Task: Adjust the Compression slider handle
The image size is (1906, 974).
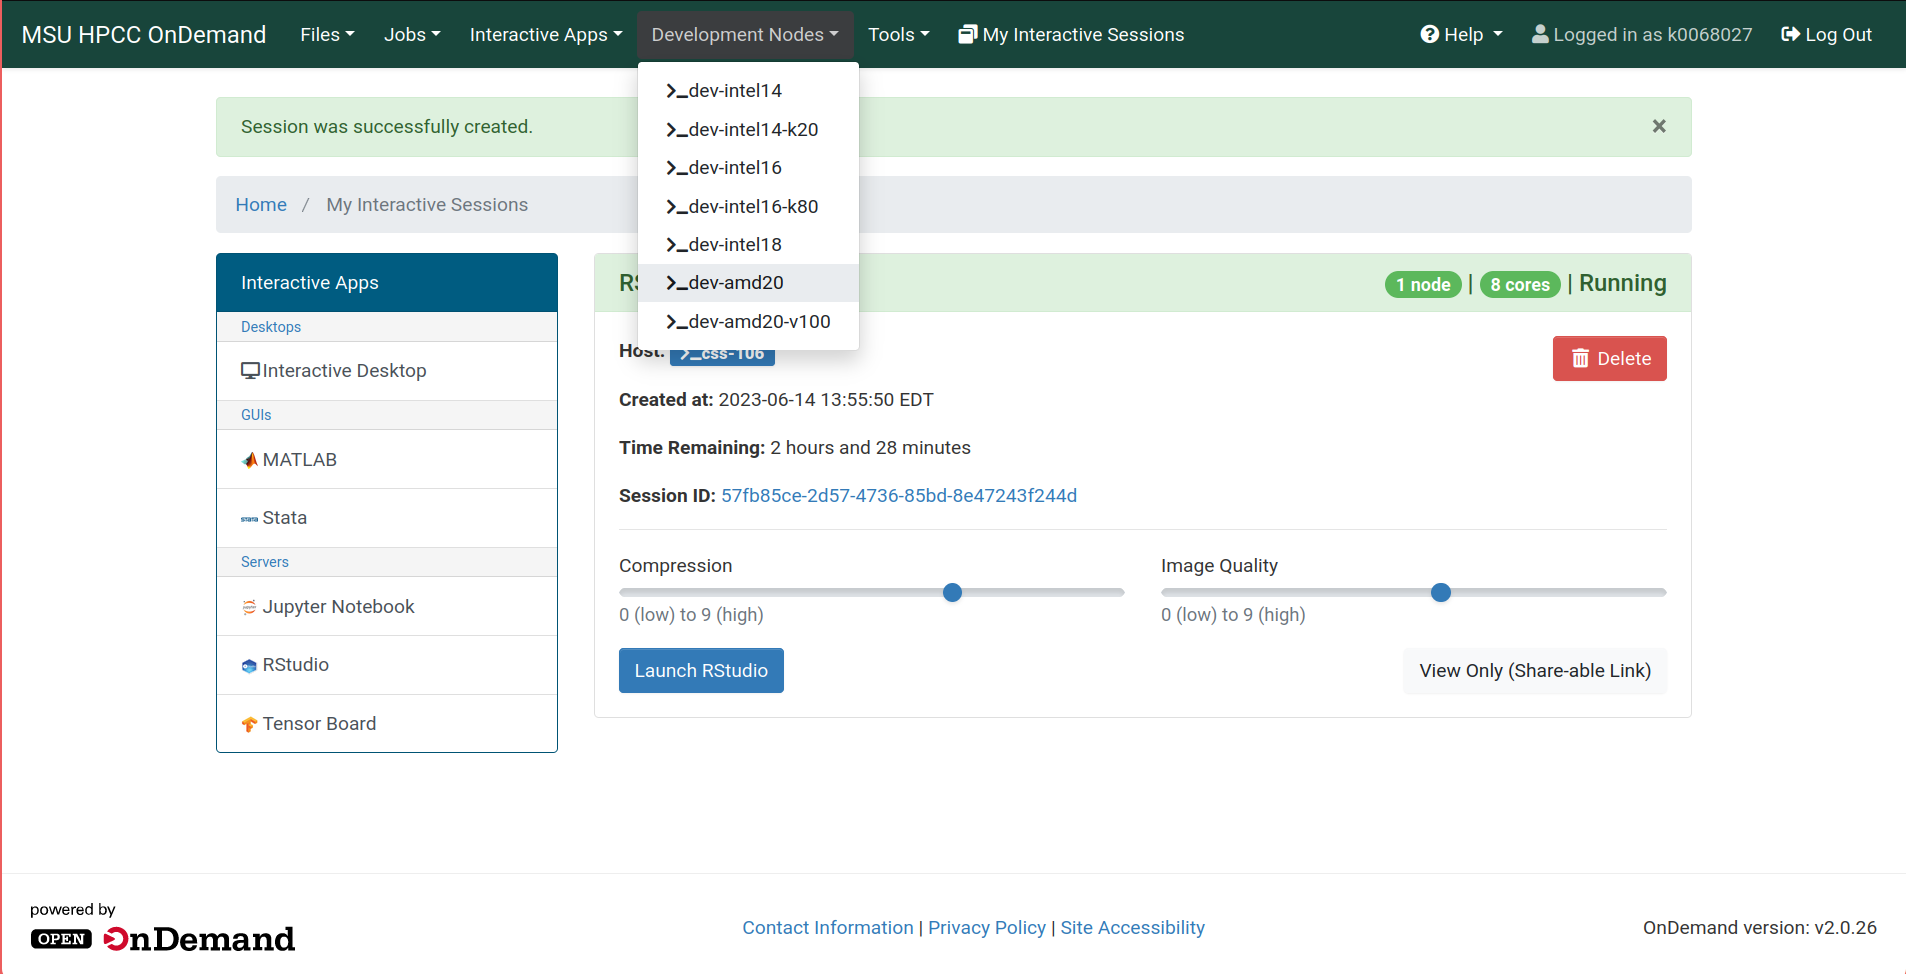Action: (x=953, y=593)
